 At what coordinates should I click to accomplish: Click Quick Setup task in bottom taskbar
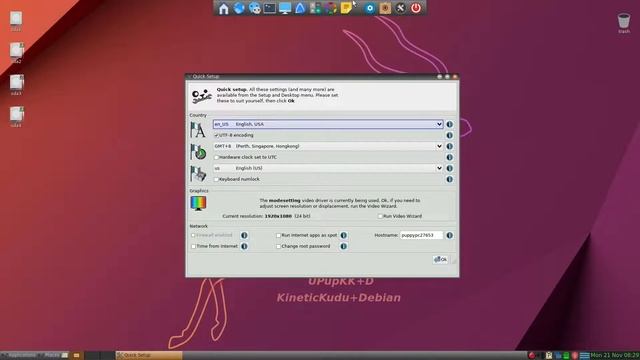coord(149,356)
